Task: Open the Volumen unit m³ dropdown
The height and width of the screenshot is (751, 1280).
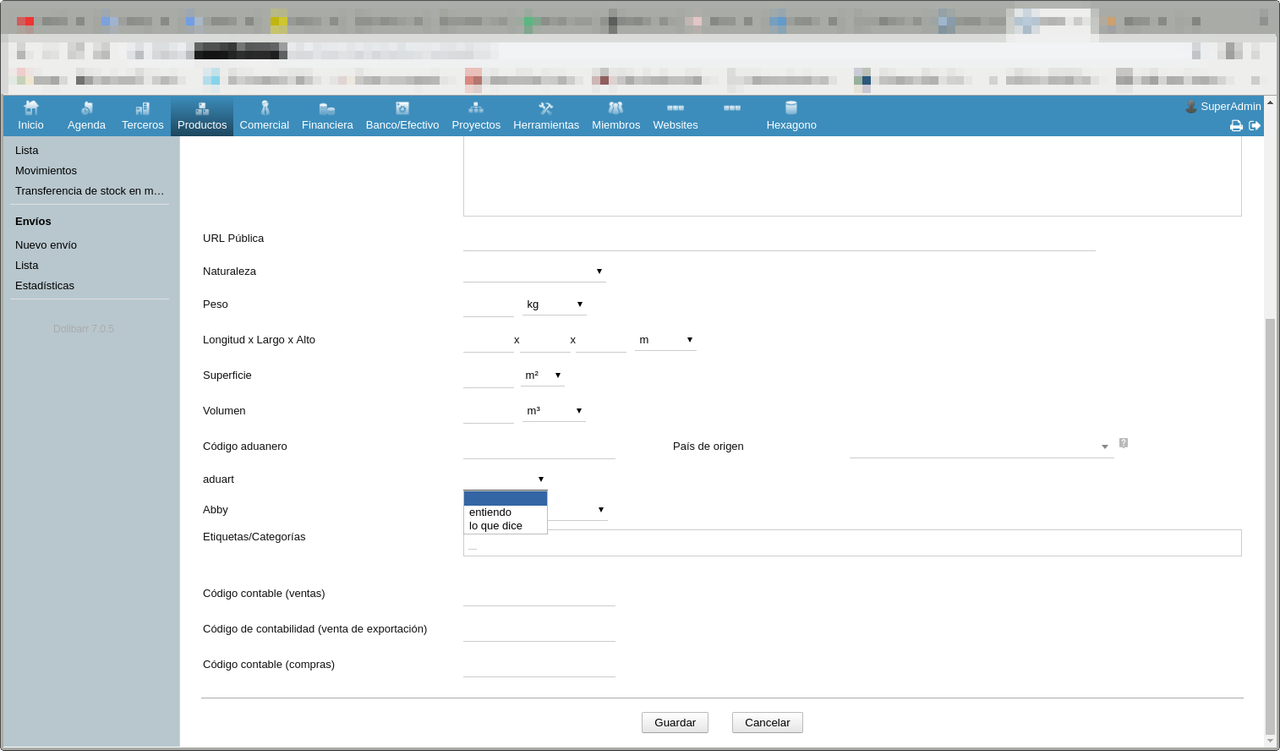Action: pyautogui.click(x=554, y=411)
